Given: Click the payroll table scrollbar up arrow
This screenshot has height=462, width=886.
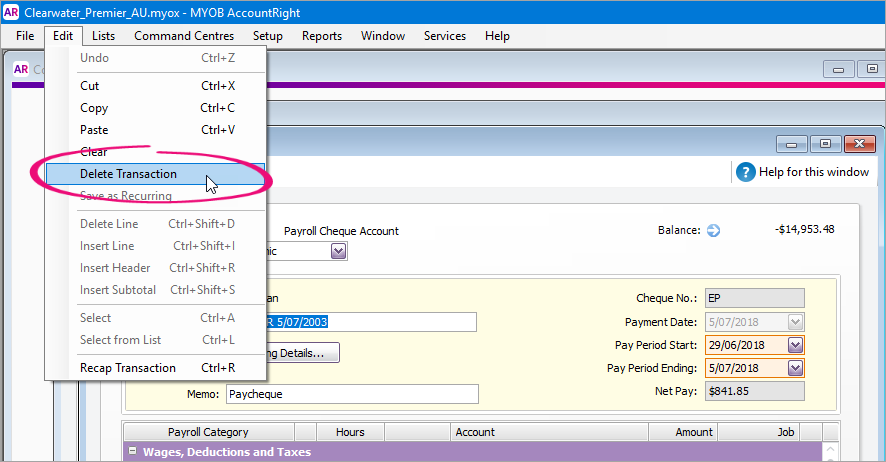Looking at the screenshot, I should [x=830, y=450].
